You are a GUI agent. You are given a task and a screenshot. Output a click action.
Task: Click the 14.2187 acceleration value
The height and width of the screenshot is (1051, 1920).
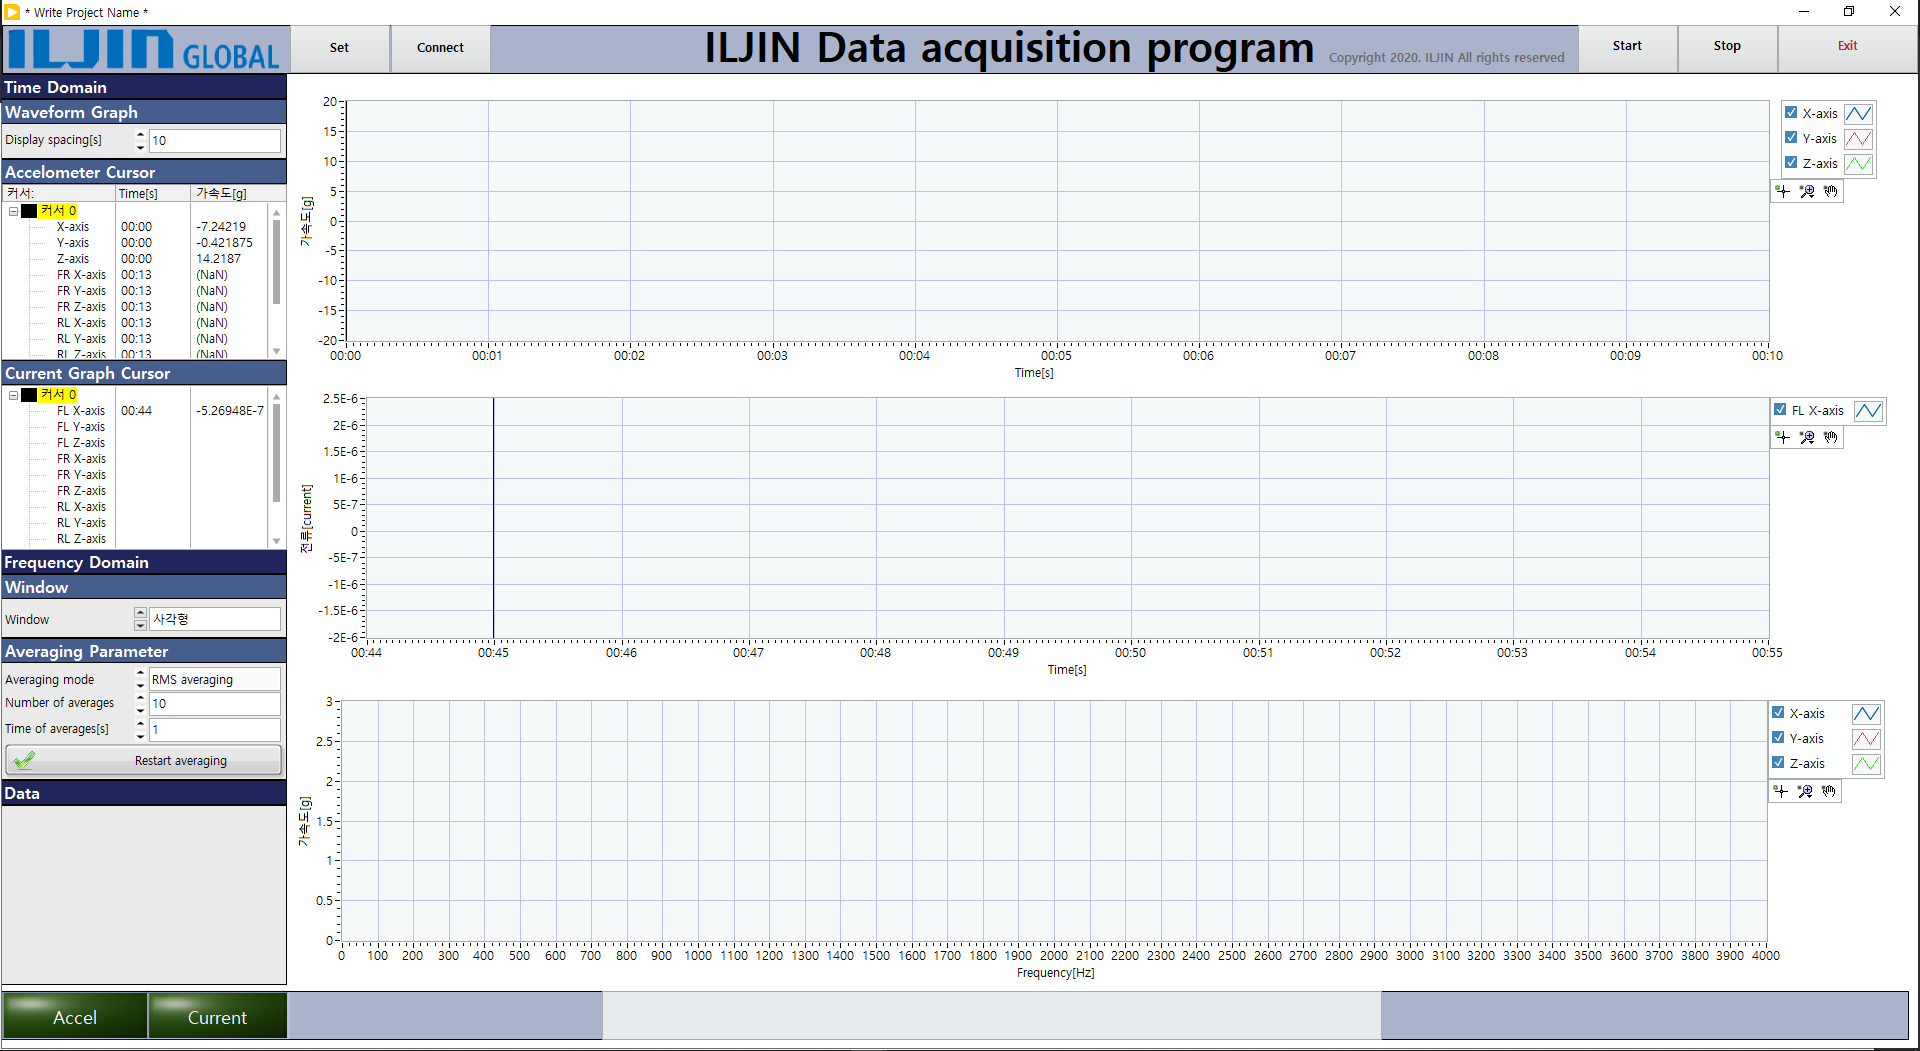point(218,259)
